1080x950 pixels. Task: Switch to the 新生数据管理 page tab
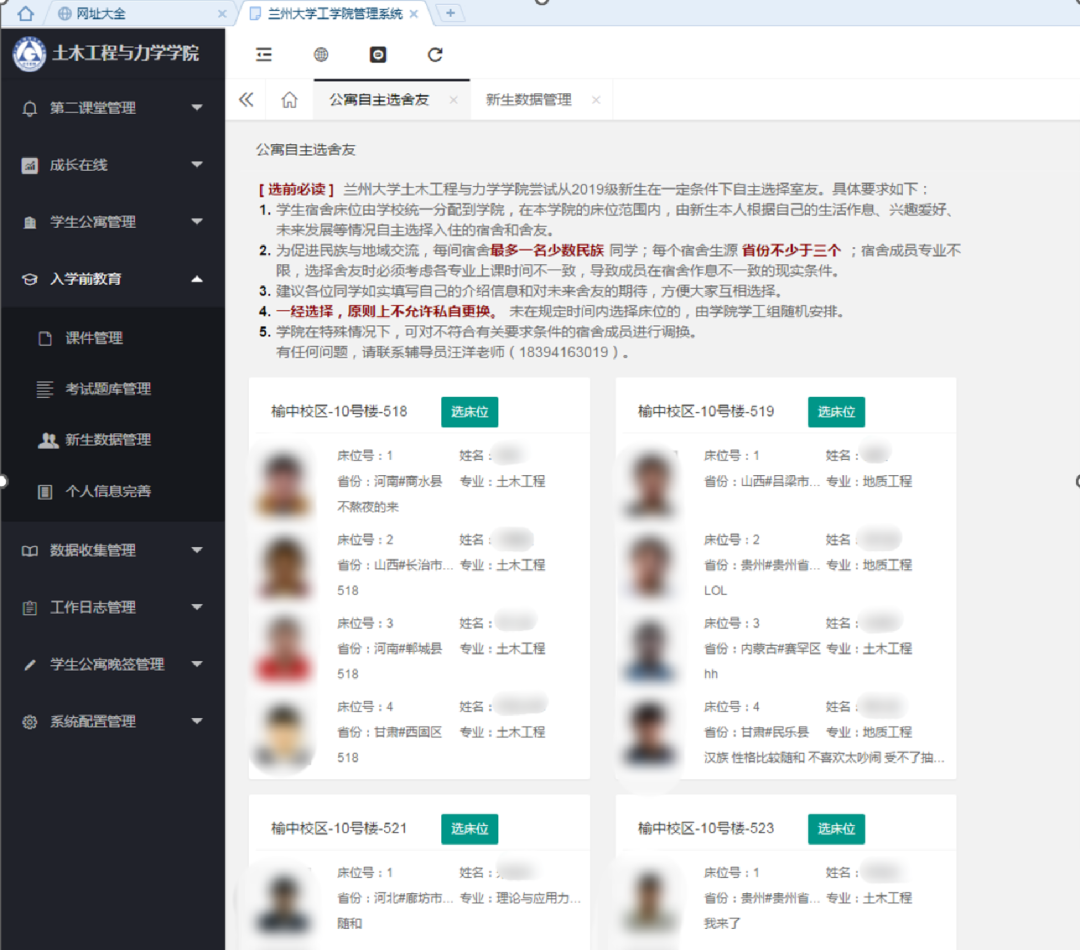pyautogui.click(x=528, y=100)
